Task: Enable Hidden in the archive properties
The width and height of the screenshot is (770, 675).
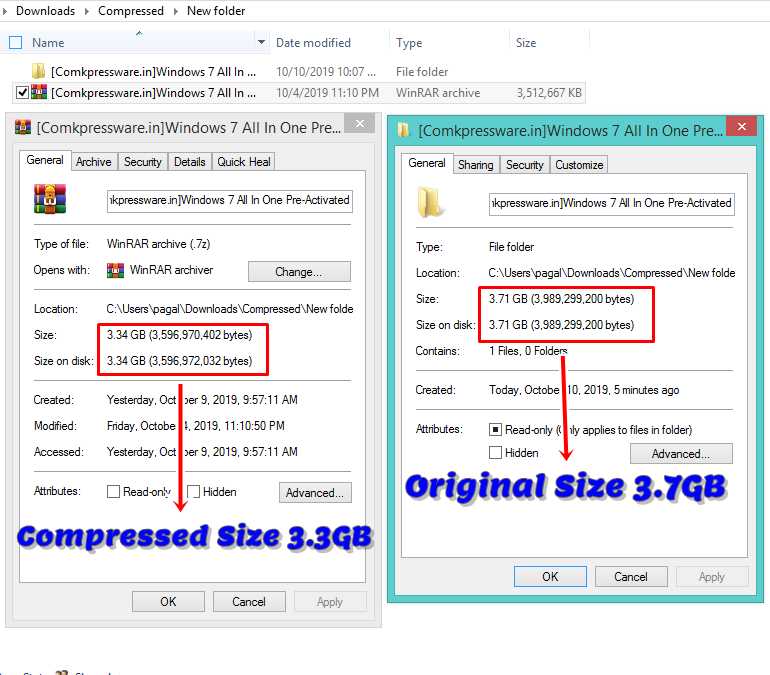Action: pyautogui.click(x=193, y=491)
